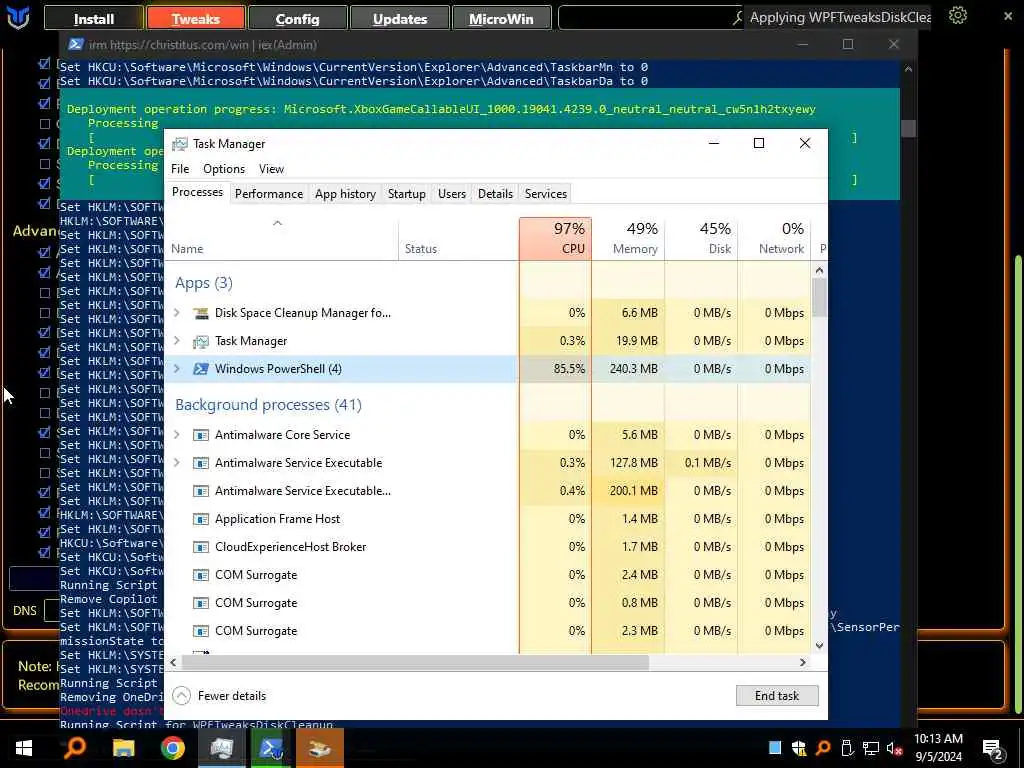Click the Task Manager process row icon

point(201,342)
